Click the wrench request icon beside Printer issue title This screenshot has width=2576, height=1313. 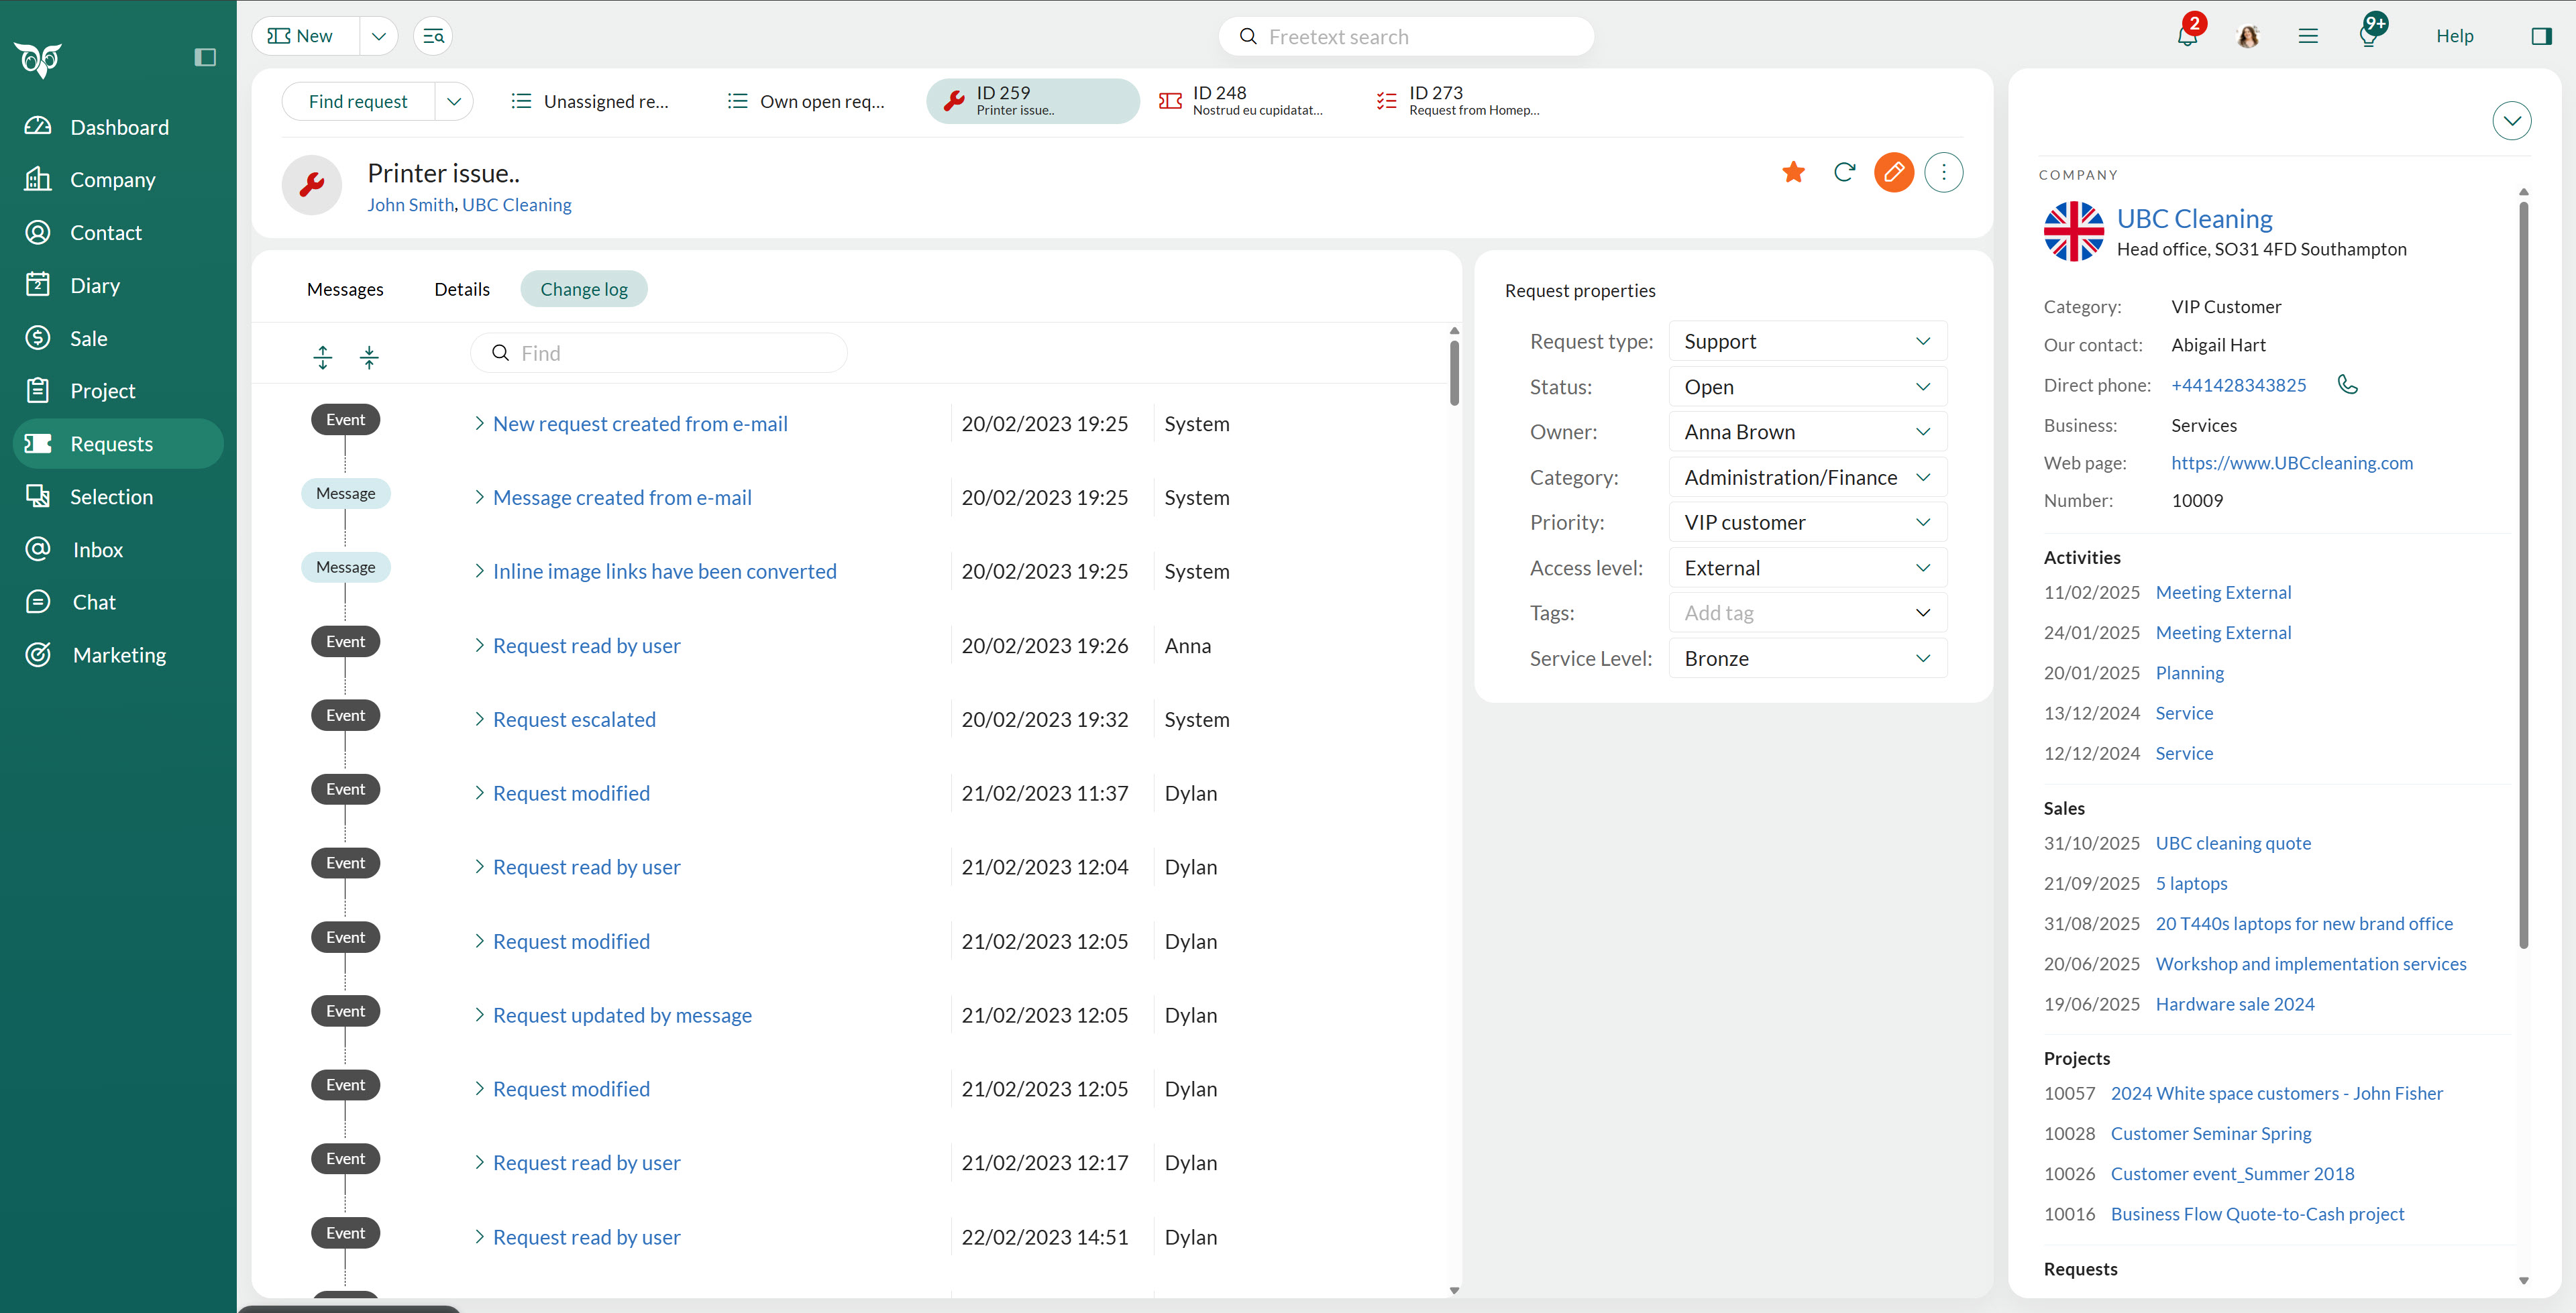312,185
